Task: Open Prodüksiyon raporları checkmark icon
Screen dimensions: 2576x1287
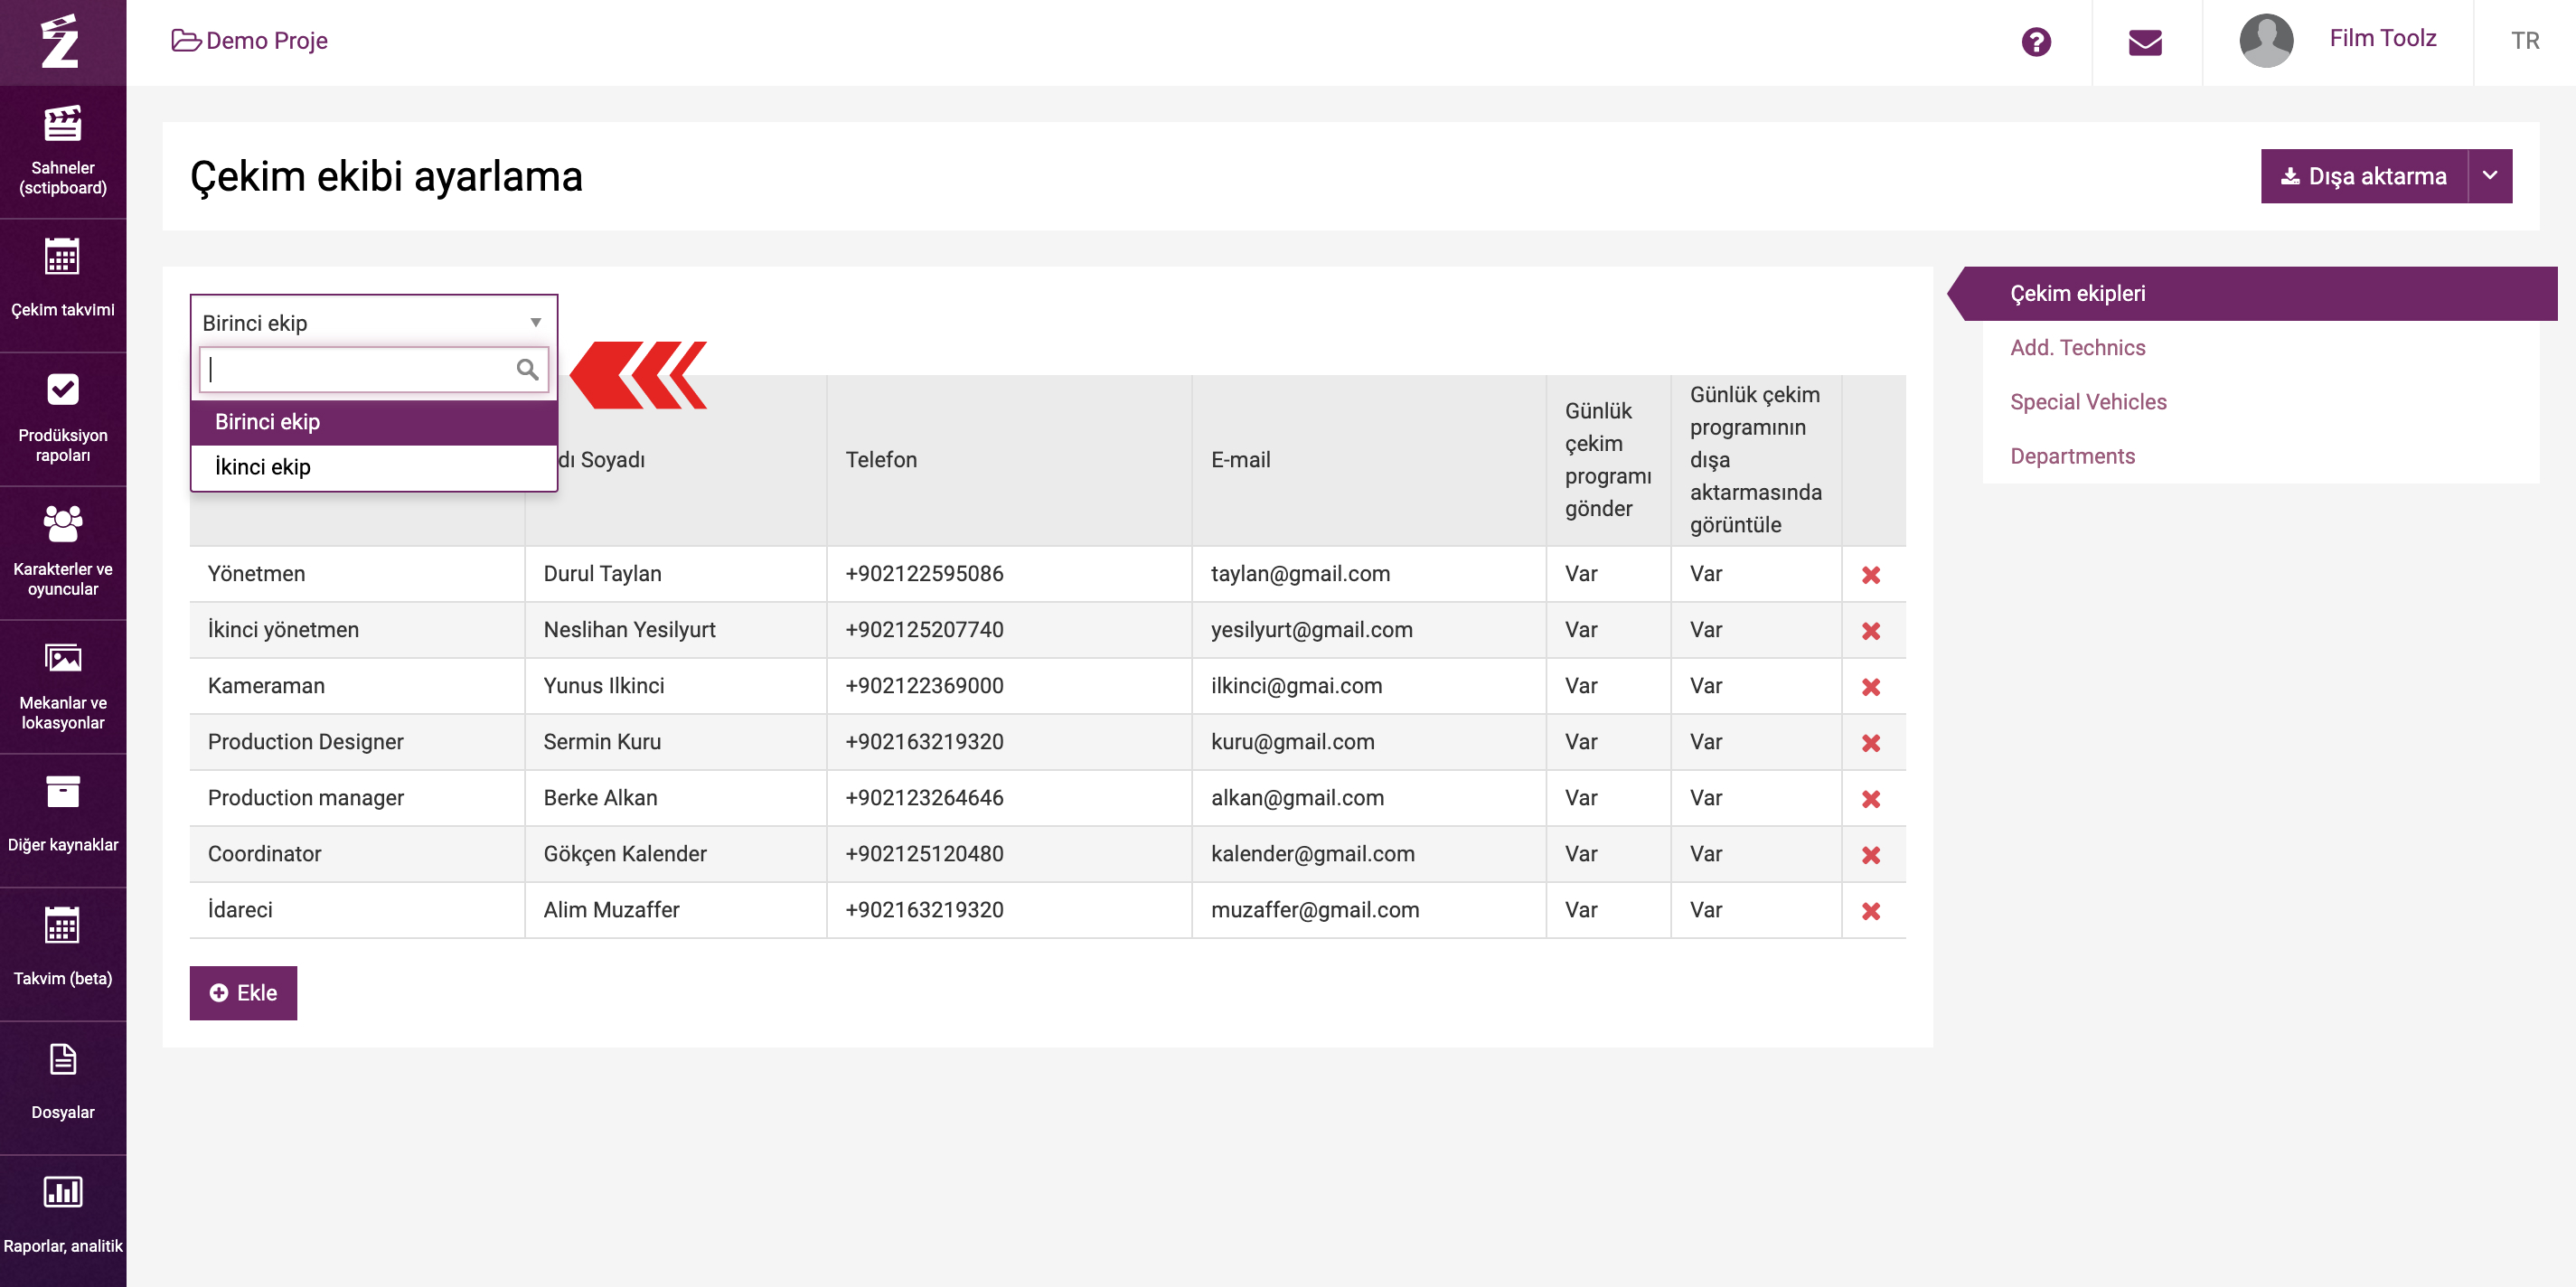Action: [x=63, y=389]
